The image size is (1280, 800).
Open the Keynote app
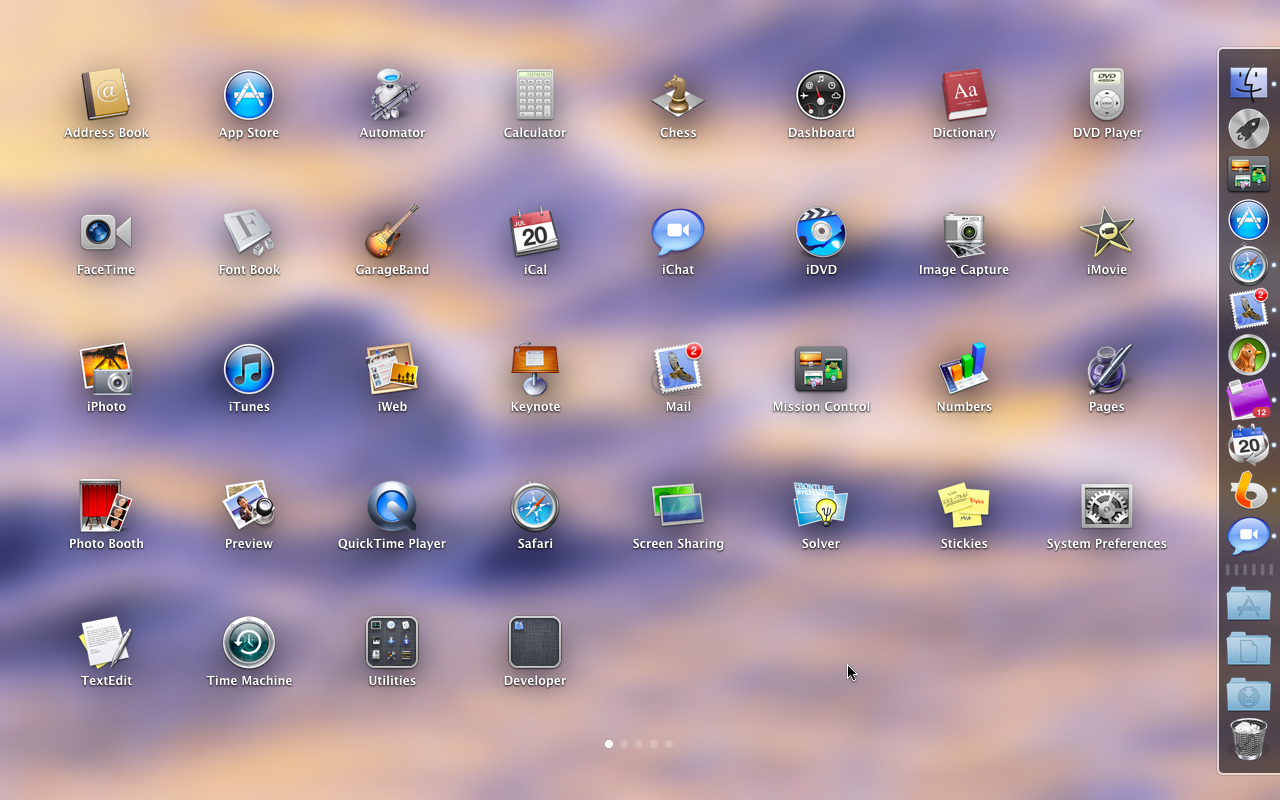535,369
